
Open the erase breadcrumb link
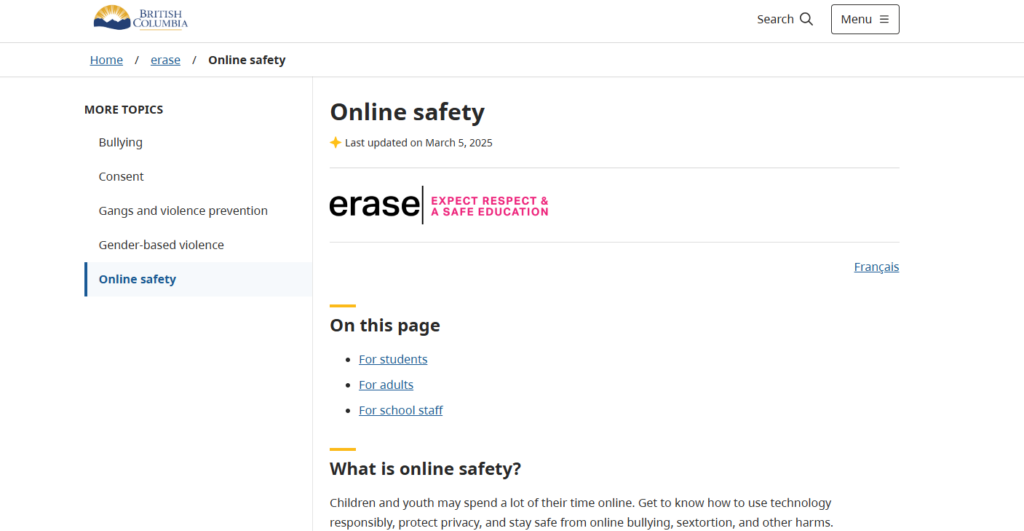pos(165,59)
